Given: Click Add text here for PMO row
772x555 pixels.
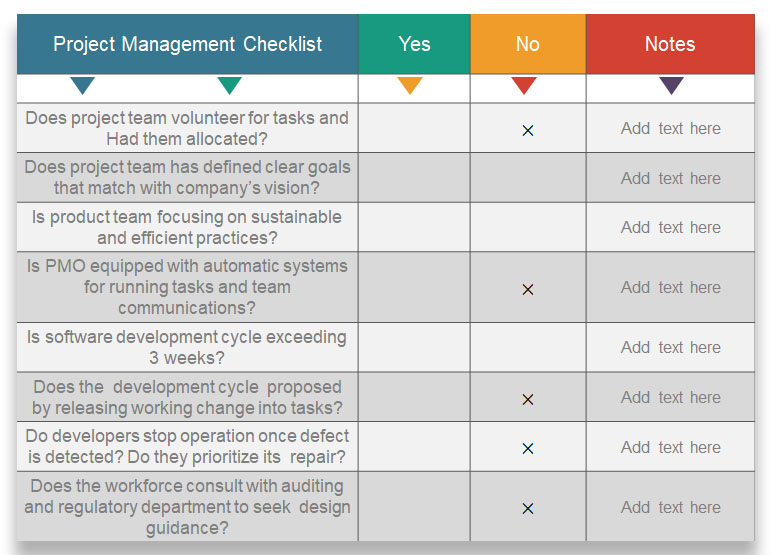Looking at the screenshot, I should coord(670,287).
